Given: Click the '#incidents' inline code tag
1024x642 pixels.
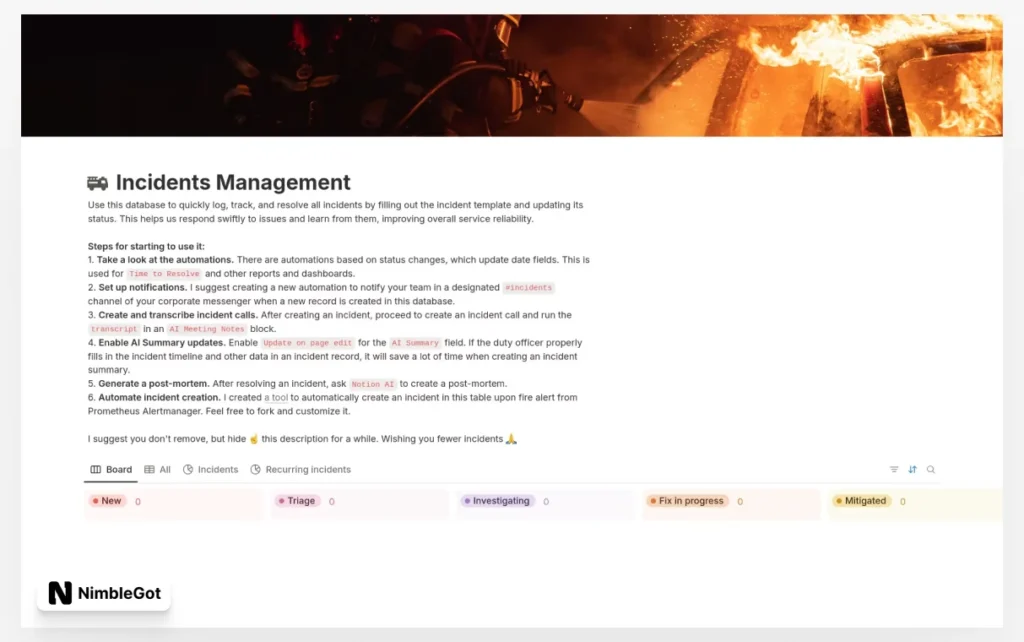Looking at the screenshot, I should point(528,287).
